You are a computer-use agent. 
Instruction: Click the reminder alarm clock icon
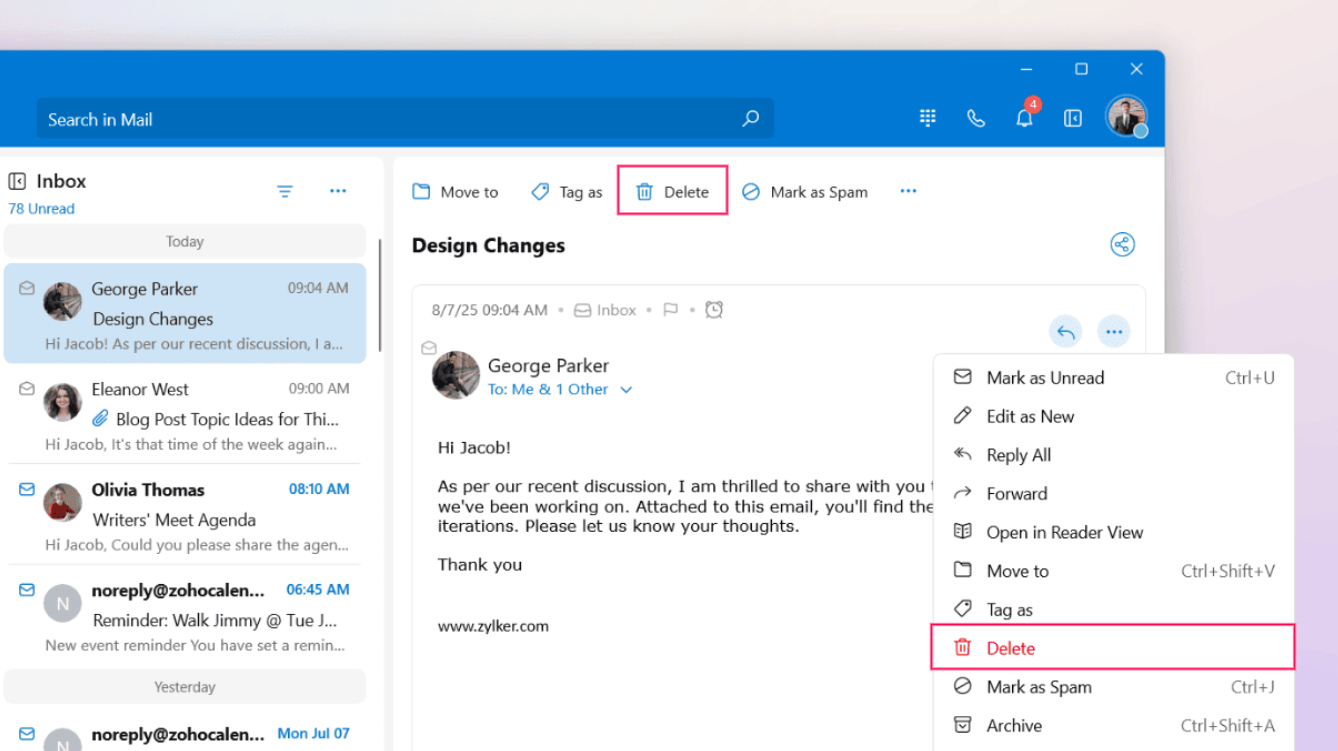click(x=714, y=310)
